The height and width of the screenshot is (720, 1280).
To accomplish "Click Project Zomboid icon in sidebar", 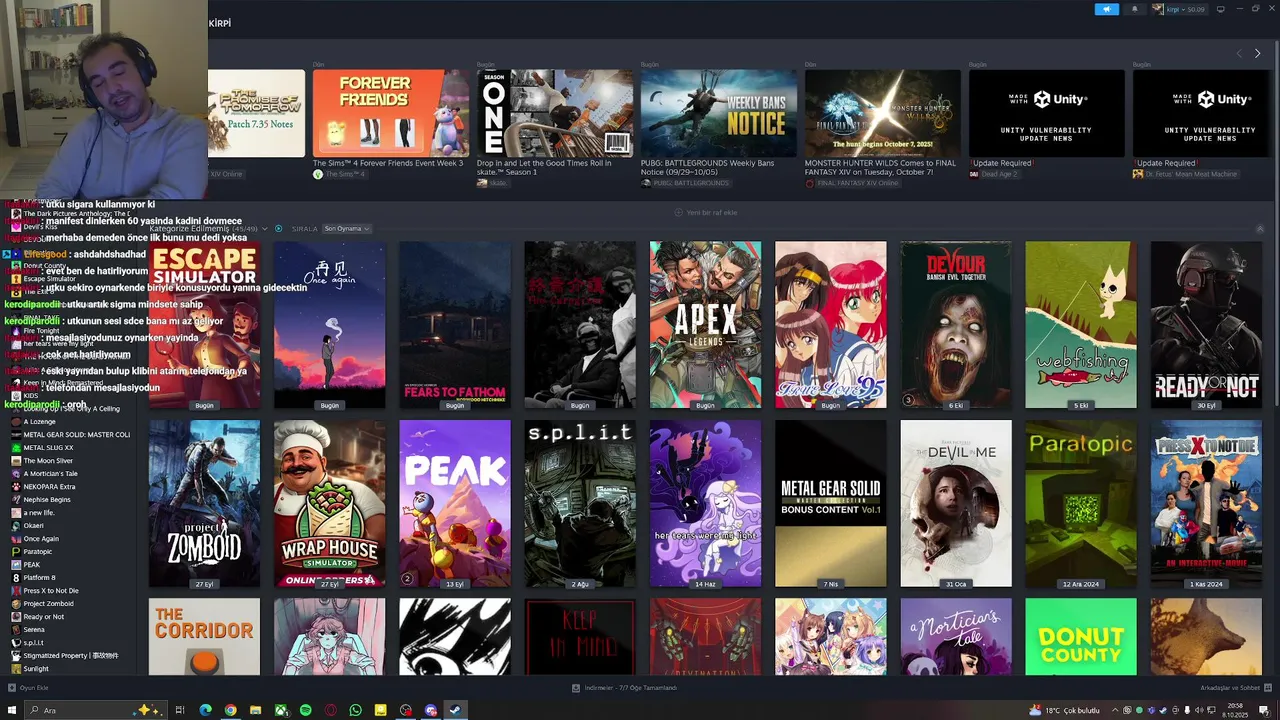I will click(x=16, y=604).
